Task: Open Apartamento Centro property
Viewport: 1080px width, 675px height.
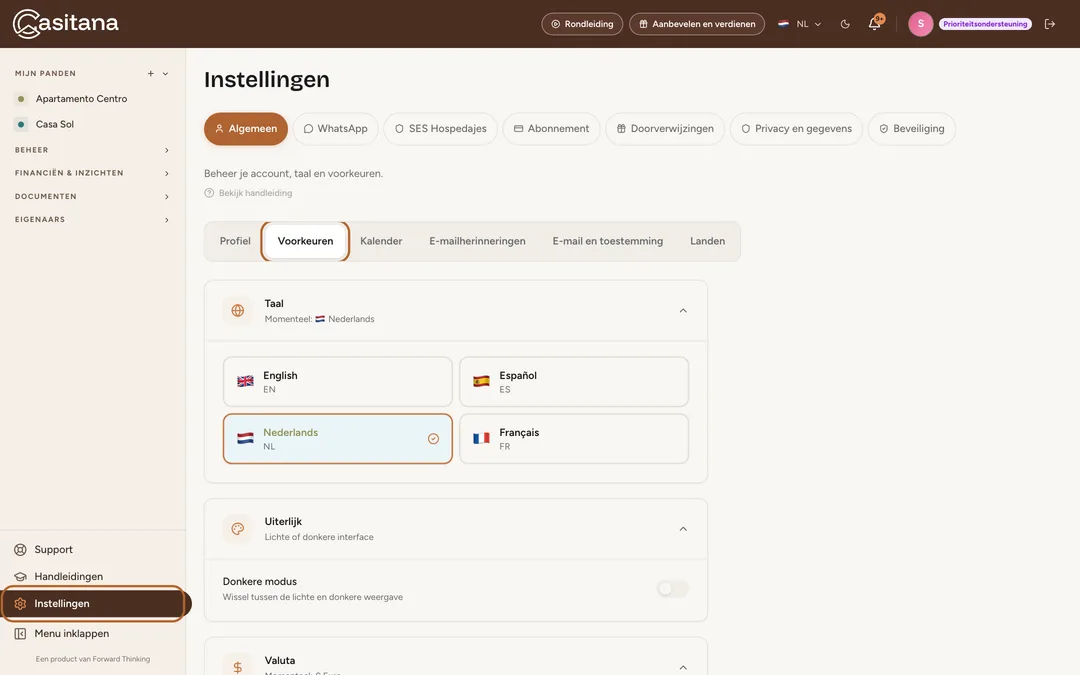Action: (81, 98)
